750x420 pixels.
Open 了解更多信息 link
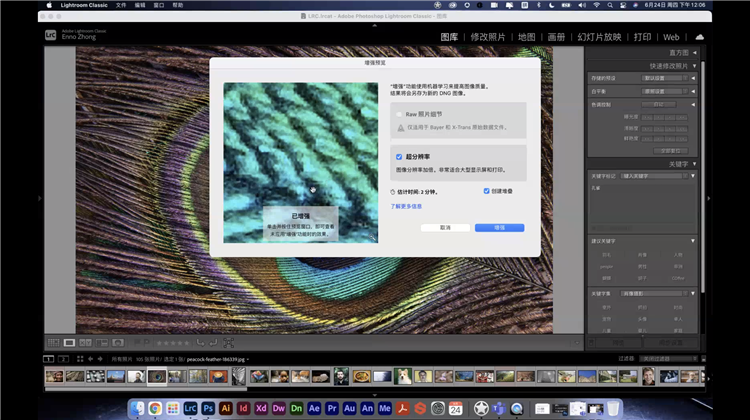click(x=406, y=207)
